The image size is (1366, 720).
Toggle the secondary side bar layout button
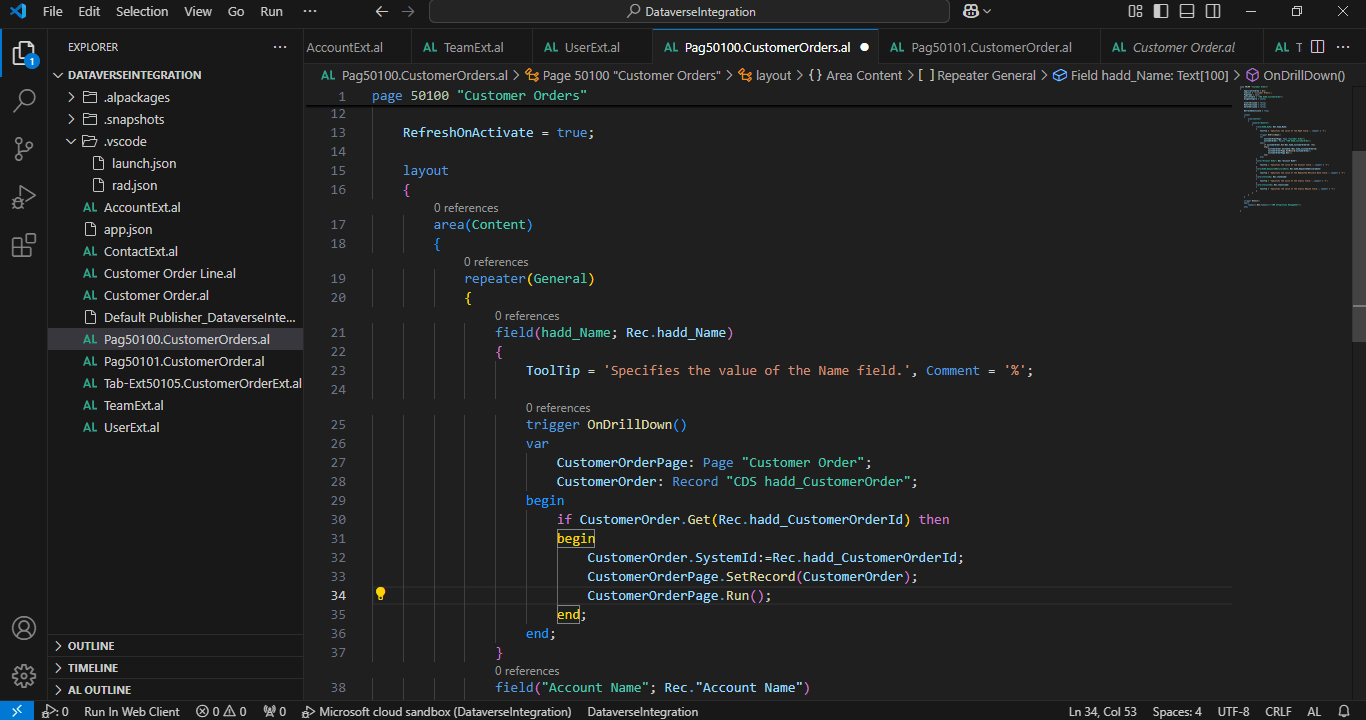click(x=1213, y=12)
